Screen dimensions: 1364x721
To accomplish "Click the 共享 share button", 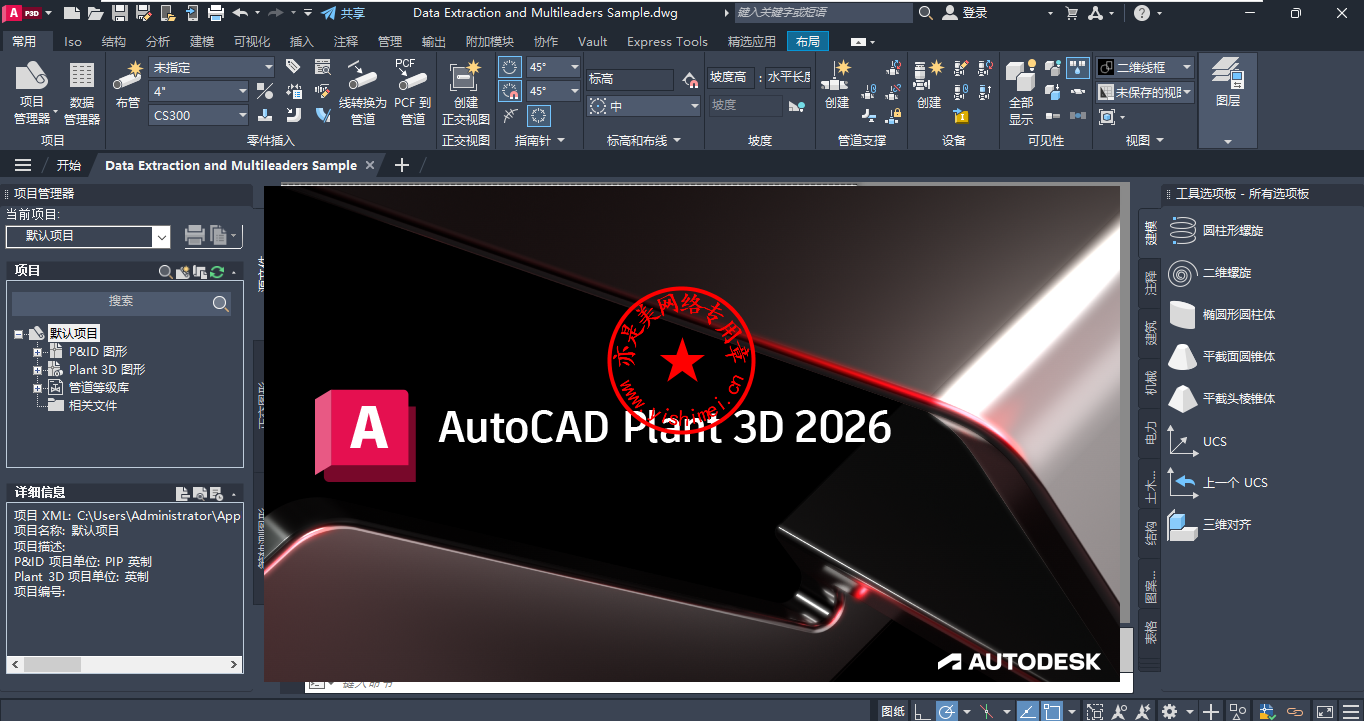I will [343, 13].
